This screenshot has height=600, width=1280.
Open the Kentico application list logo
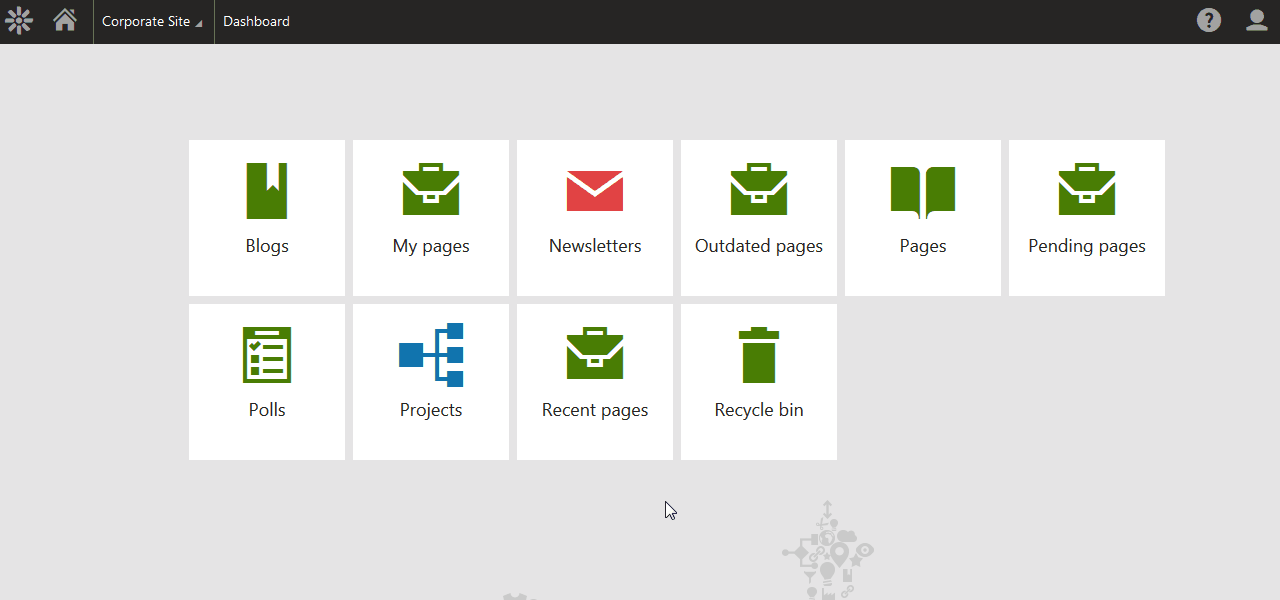(x=19, y=20)
